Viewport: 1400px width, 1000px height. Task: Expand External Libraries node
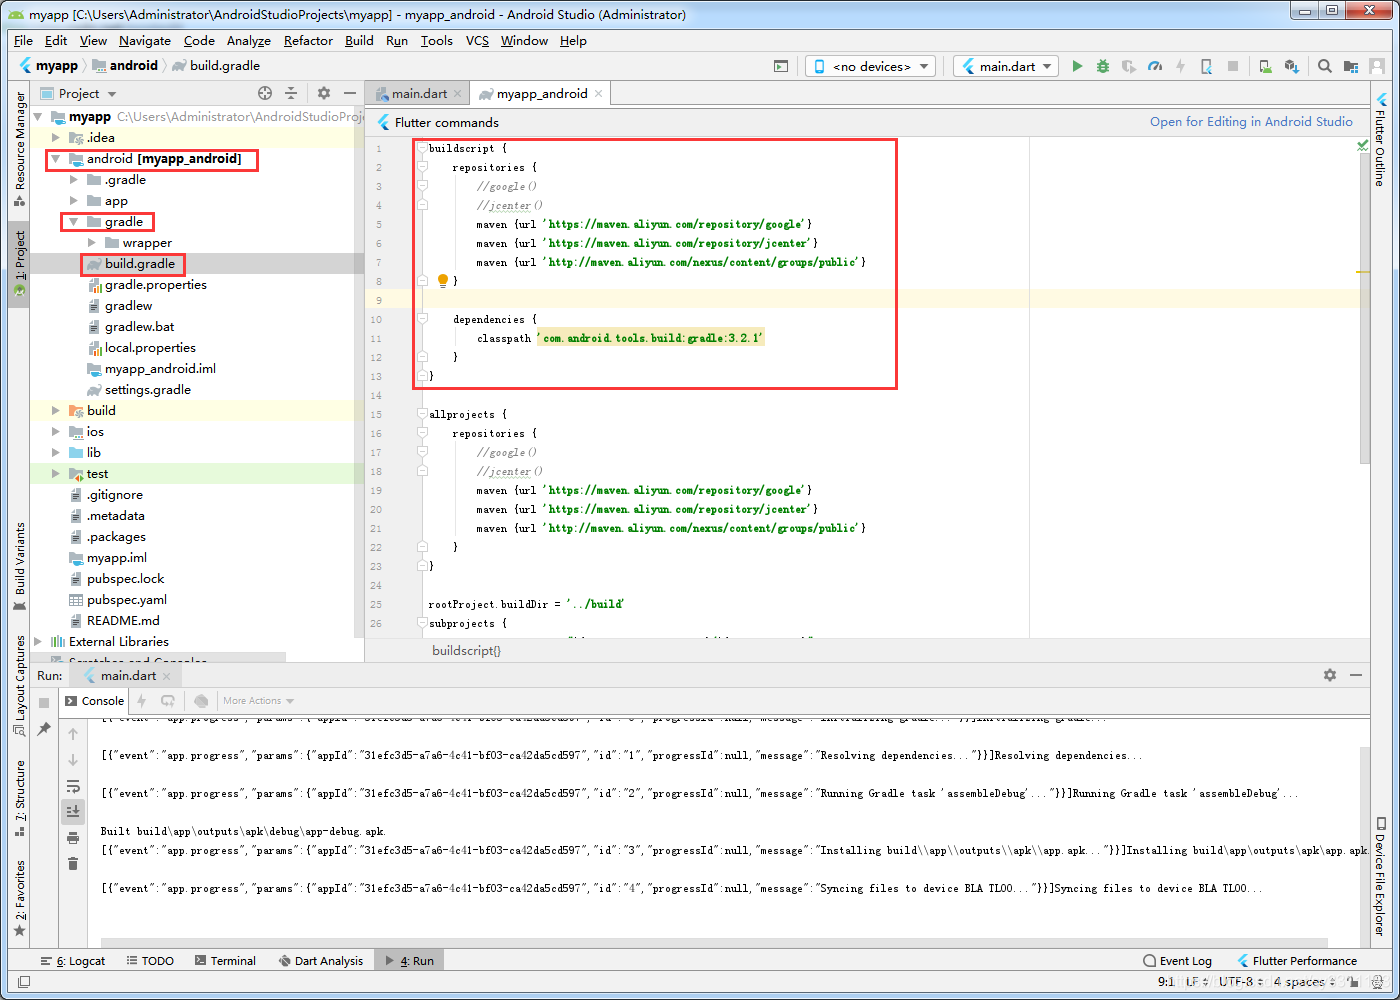tap(38, 642)
